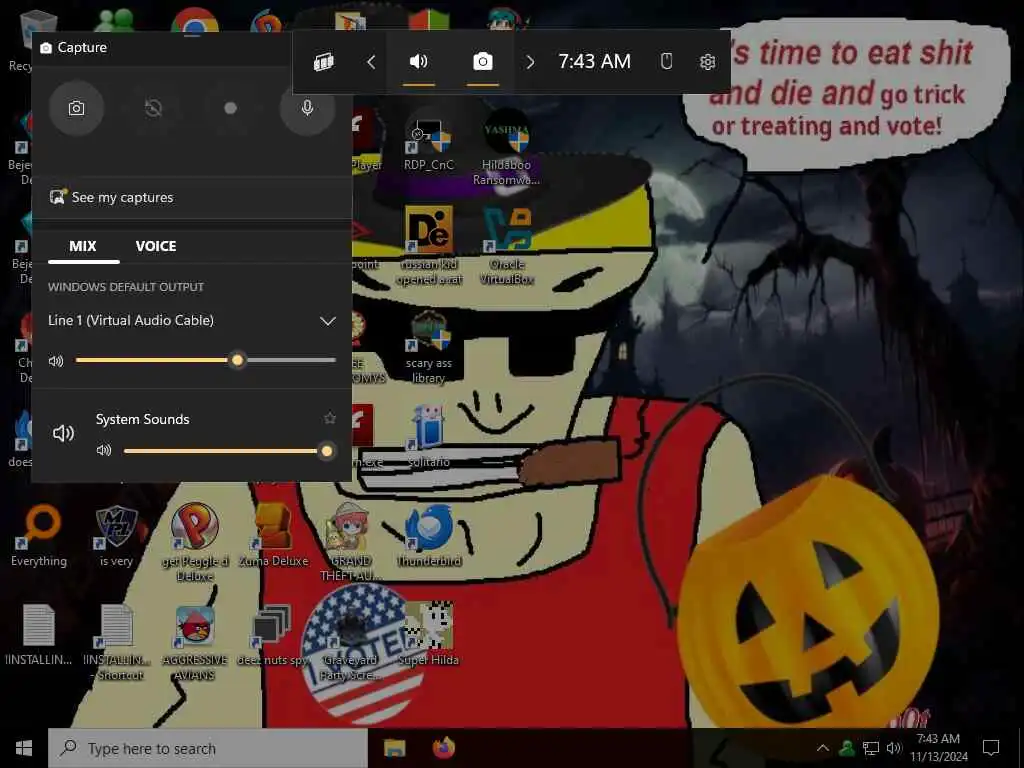Launch the Everything search shortcut

pyautogui.click(x=39, y=536)
